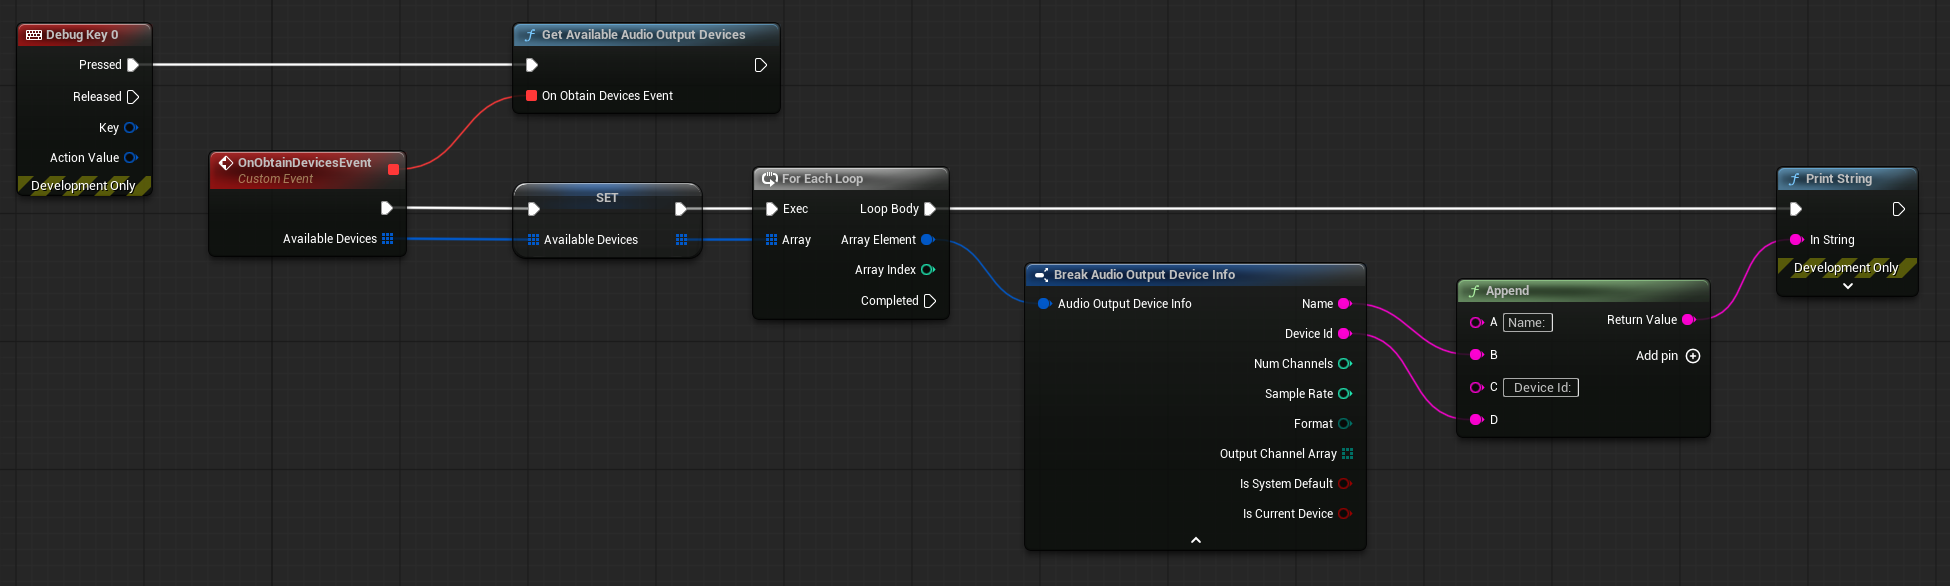Viewport: 1950px width, 586px height.
Task: Click the SET node output exec pin
Action: click(680, 209)
